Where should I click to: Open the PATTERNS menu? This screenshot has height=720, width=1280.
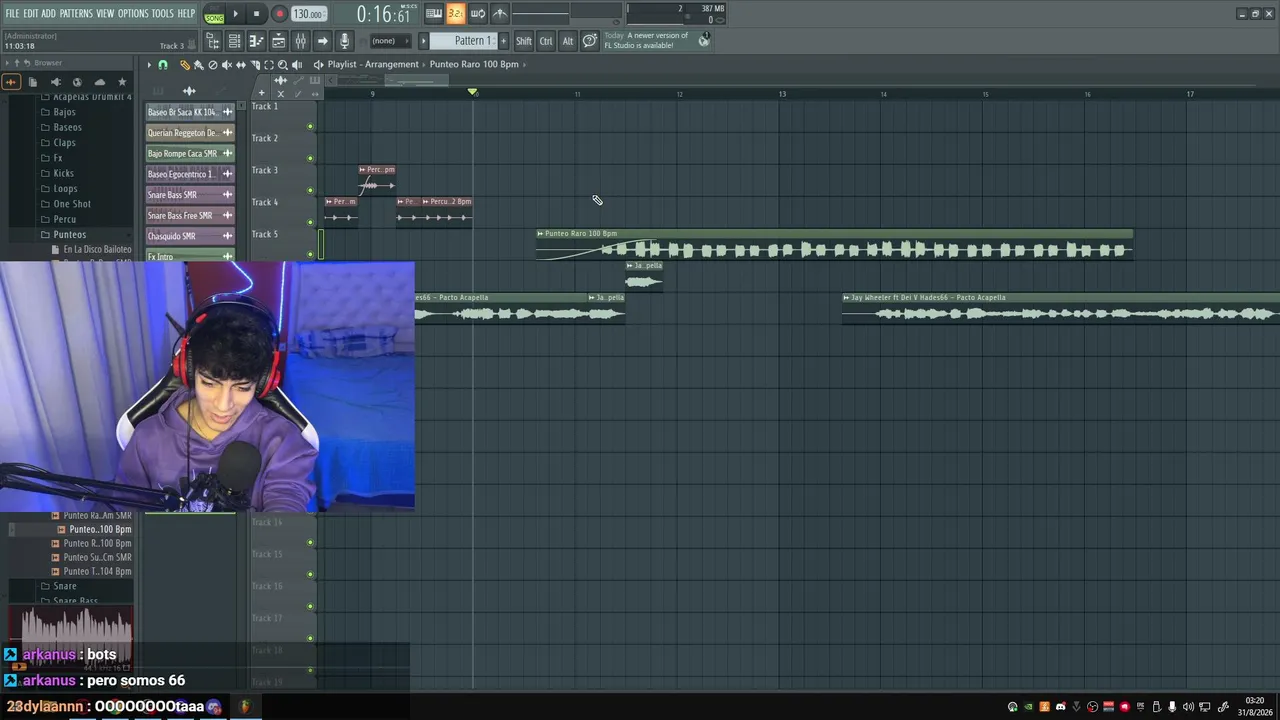click(x=76, y=14)
